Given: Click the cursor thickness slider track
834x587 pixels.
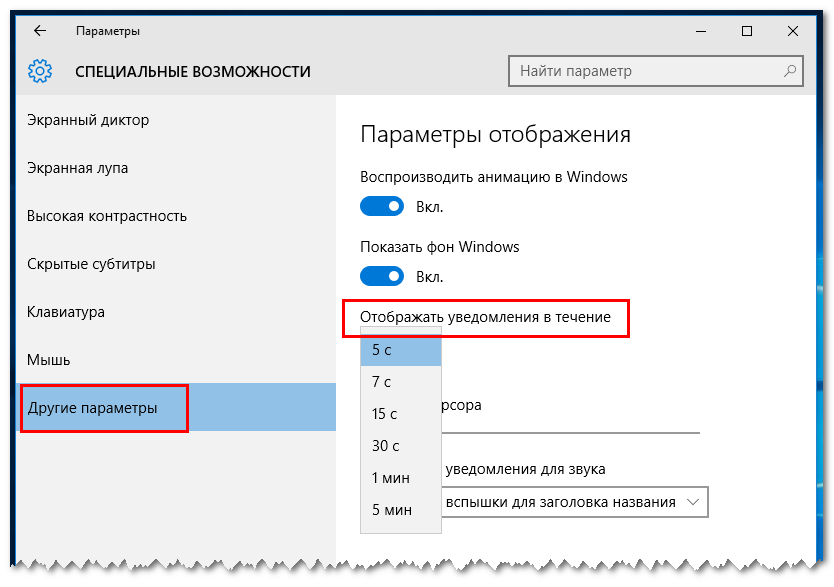Looking at the screenshot, I should [570, 433].
